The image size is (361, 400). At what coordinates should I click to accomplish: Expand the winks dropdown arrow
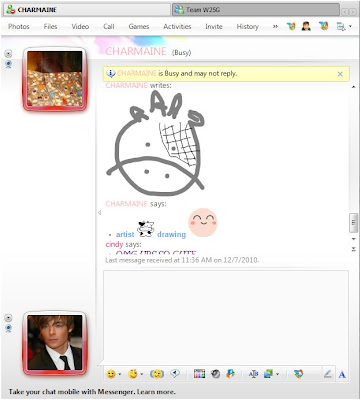(141, 374)
